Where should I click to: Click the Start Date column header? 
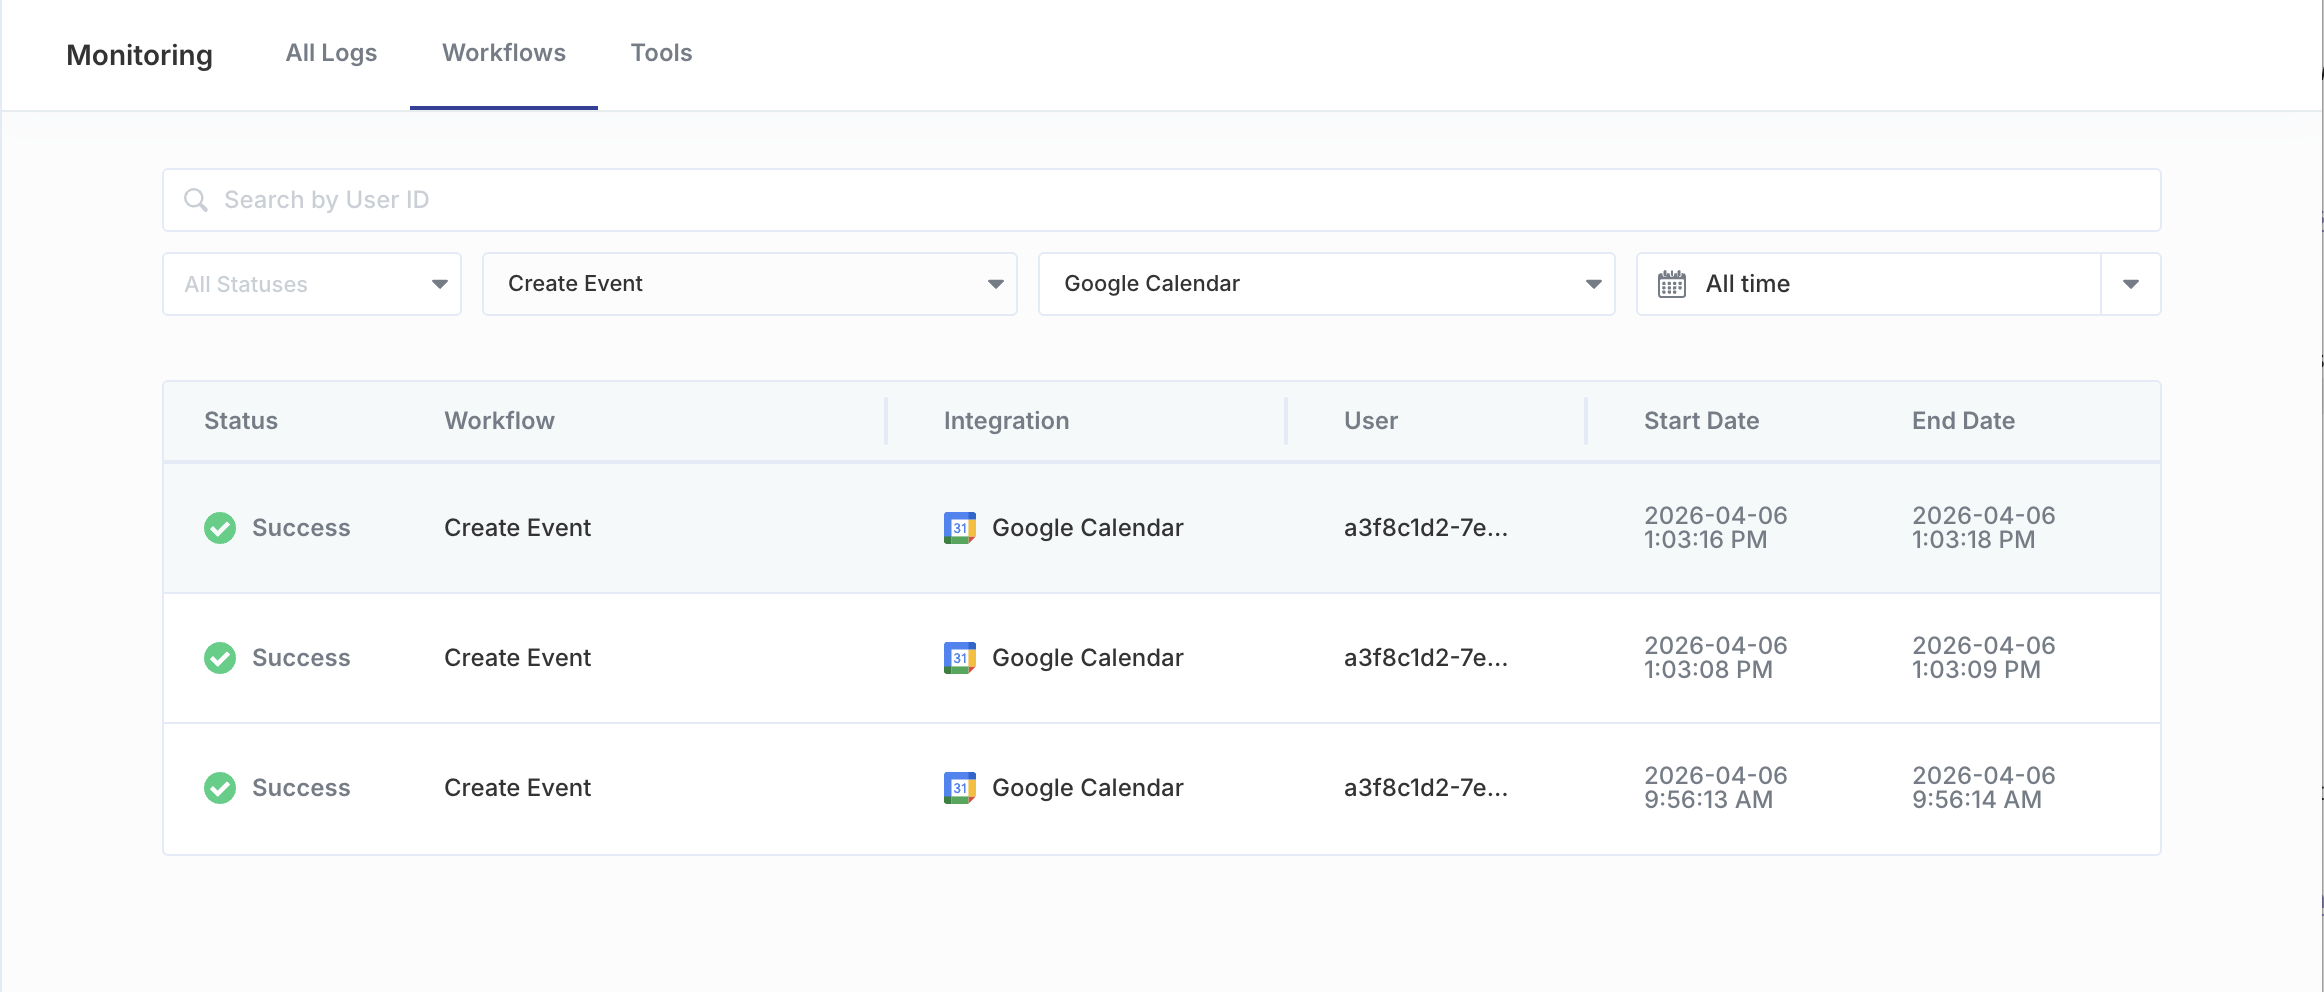pos(1701,421)
